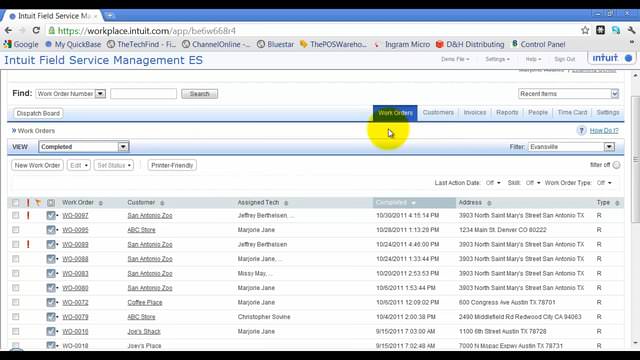
Task: Open the Dispatch Board
Action: coord(38,113)
